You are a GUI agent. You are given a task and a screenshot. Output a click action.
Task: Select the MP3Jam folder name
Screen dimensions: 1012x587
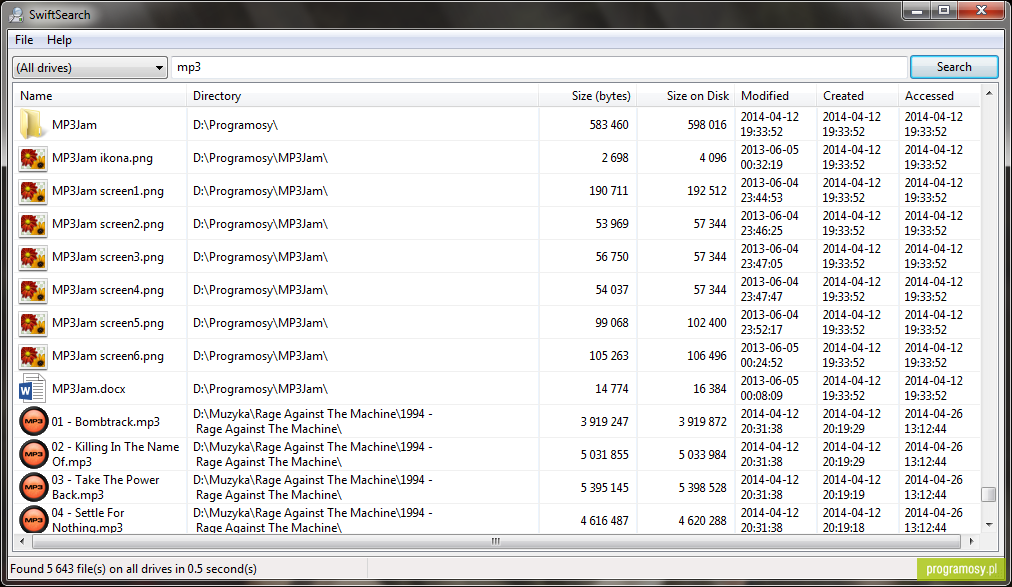coord(74,124)
